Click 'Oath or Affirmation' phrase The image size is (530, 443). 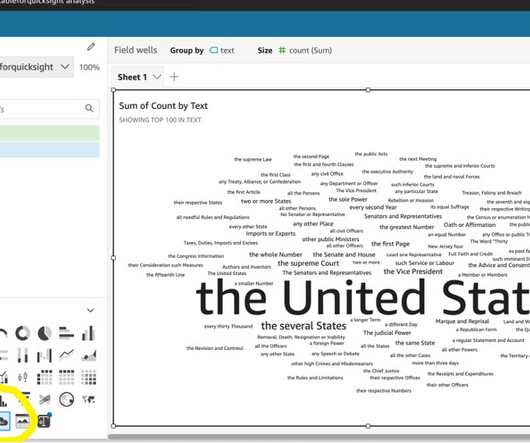[469, 225]
